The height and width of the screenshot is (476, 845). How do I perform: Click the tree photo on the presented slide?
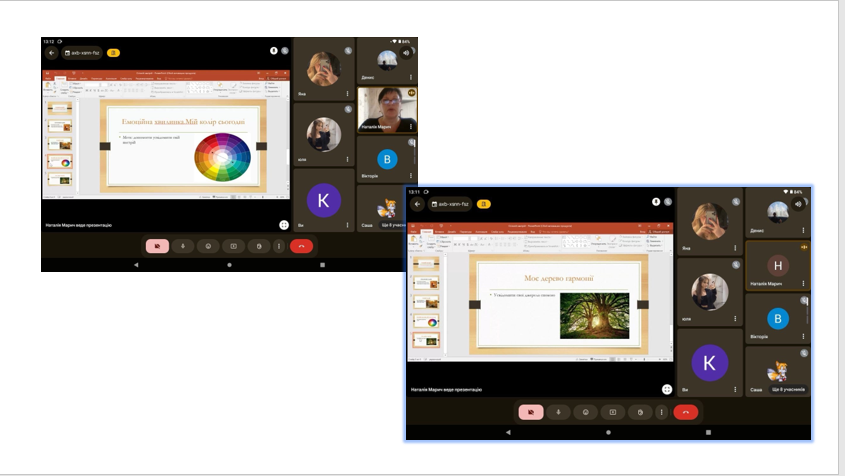coord(594,315)
